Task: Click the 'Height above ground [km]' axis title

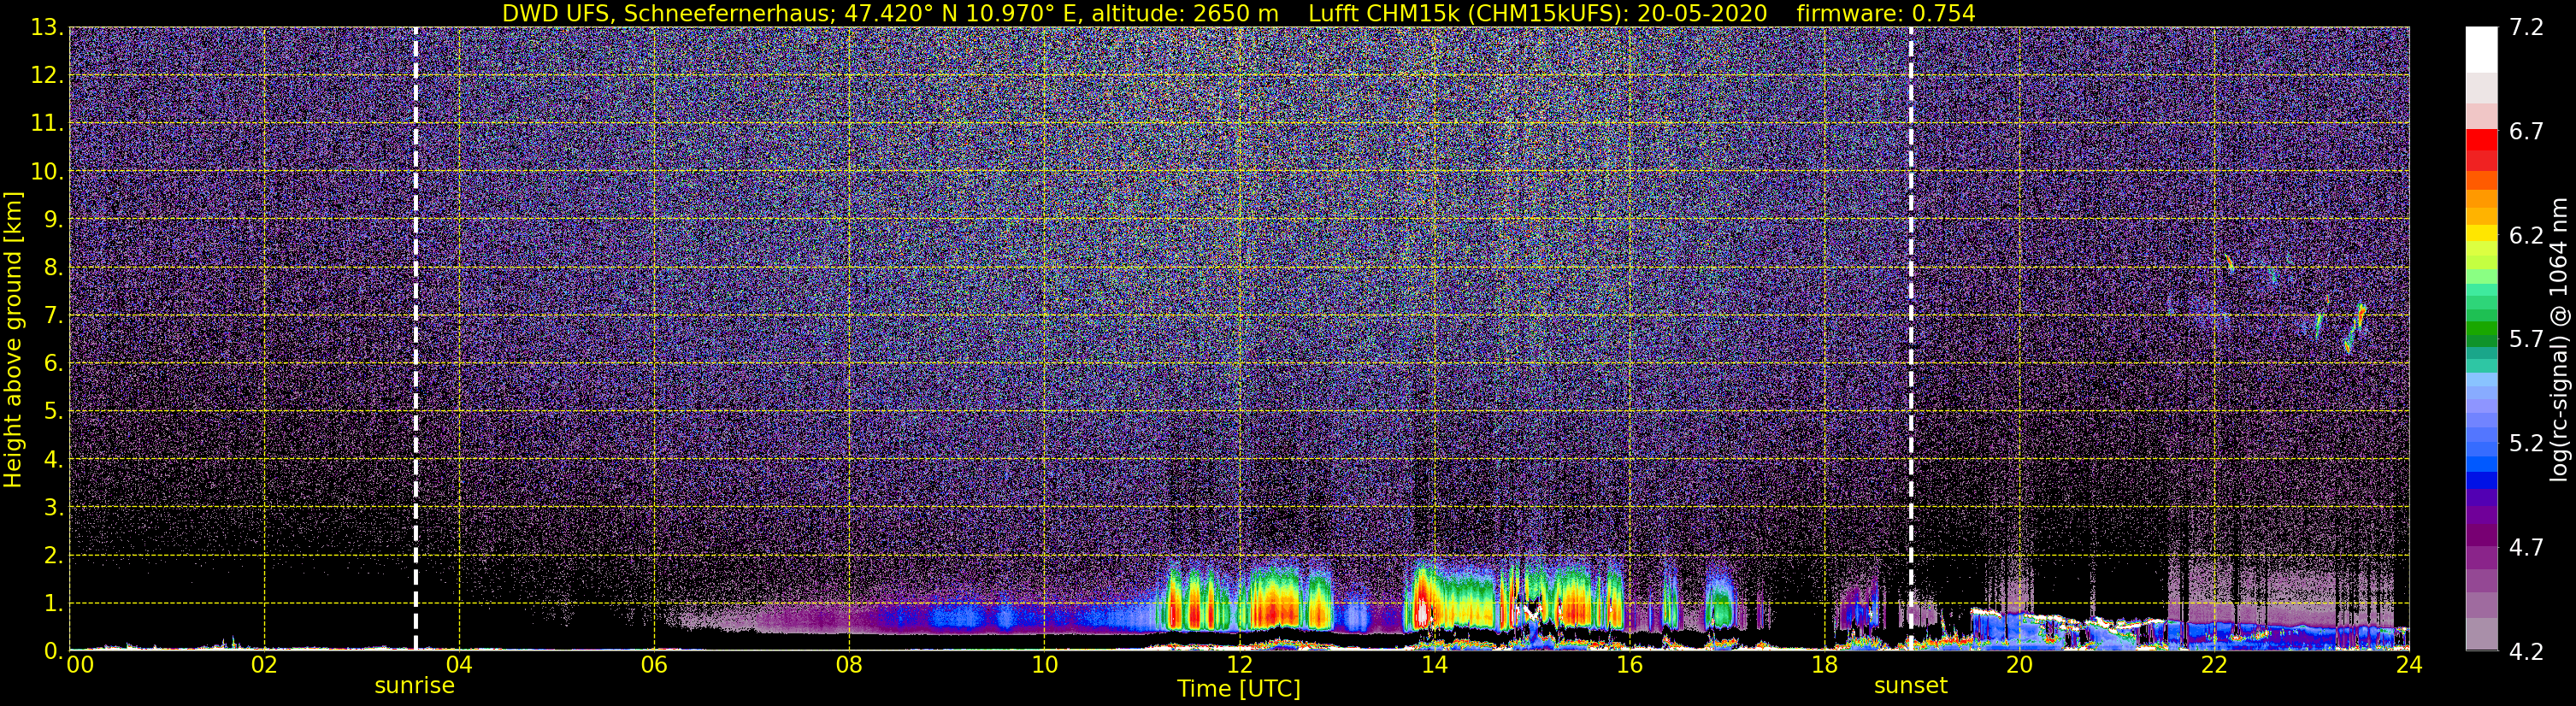Action: click(x=13, y=339)
